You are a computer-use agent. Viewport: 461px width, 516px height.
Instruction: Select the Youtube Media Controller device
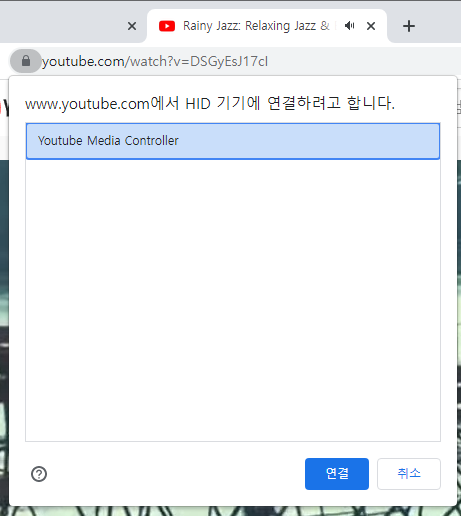point(233,141)
